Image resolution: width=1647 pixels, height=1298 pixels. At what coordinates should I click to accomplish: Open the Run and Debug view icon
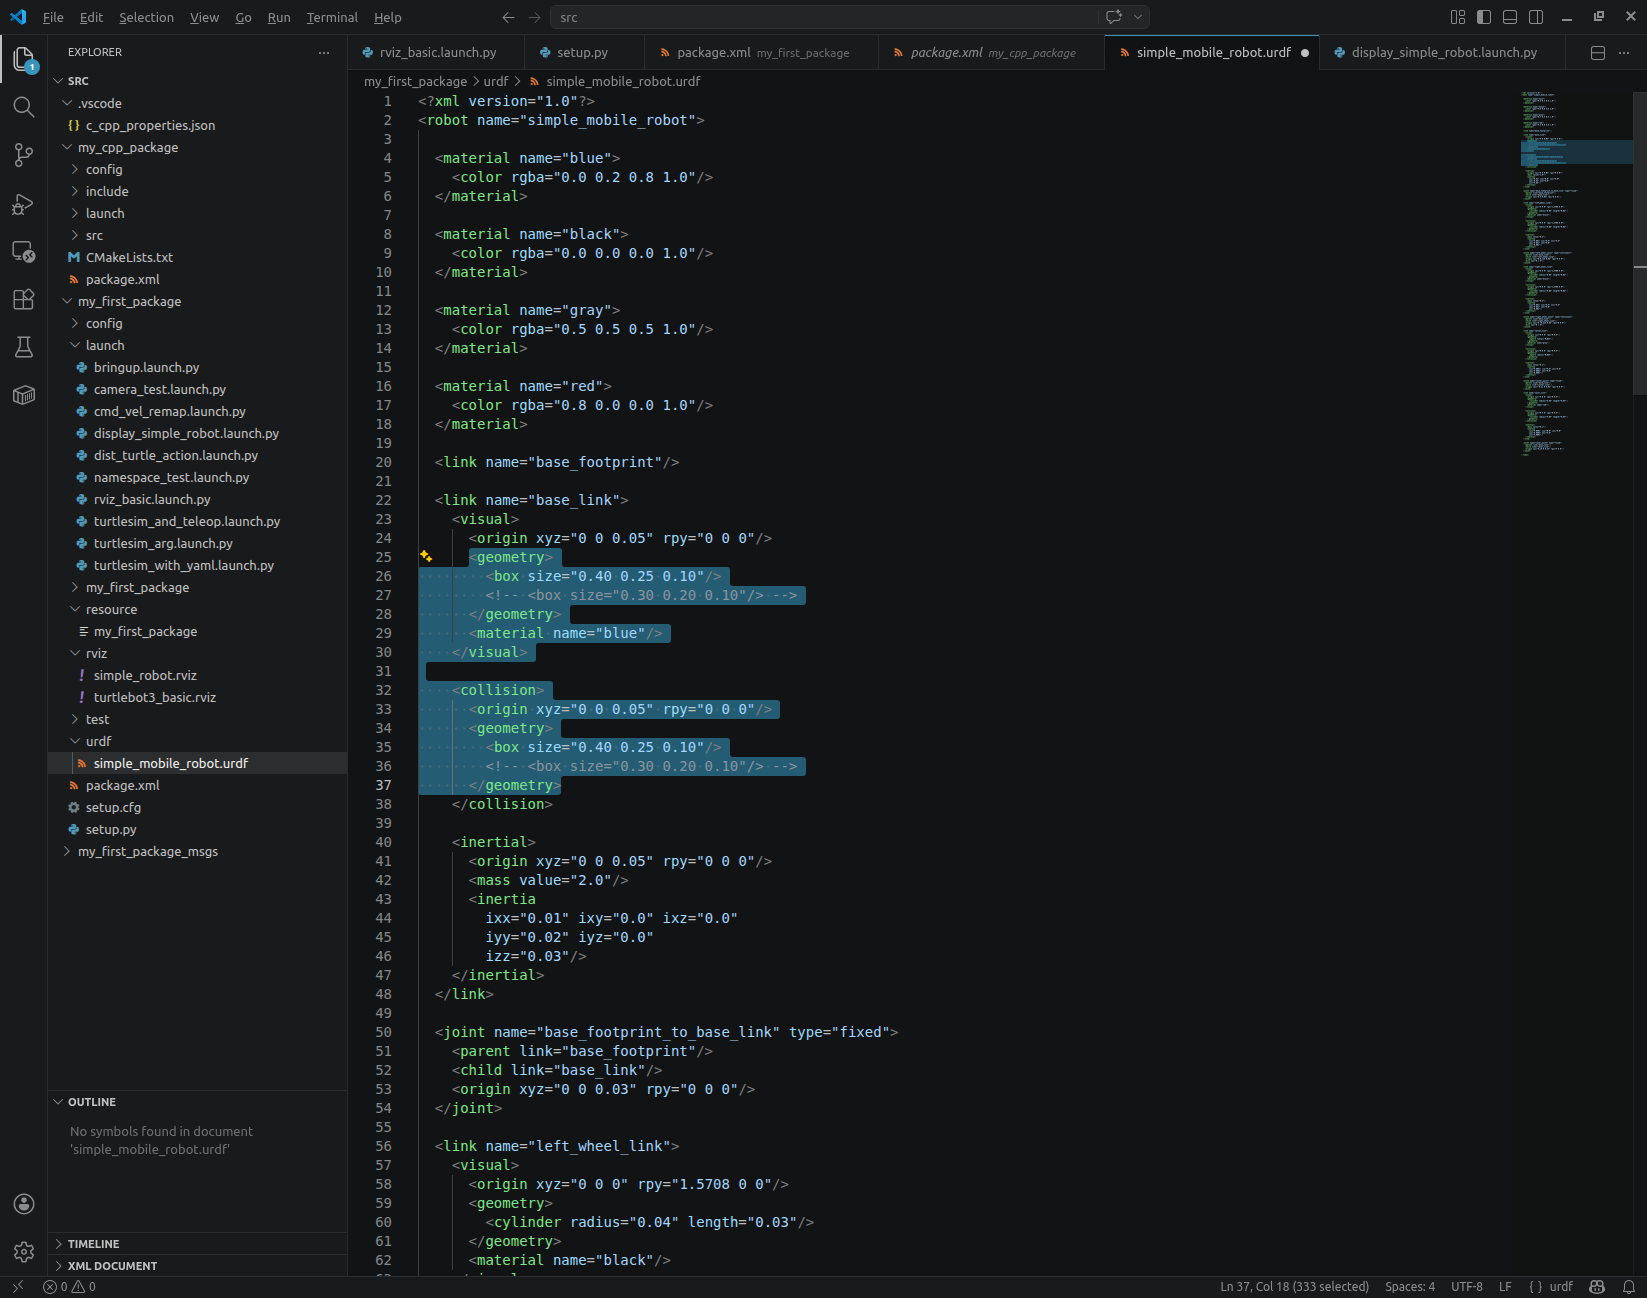pos(24,204)
